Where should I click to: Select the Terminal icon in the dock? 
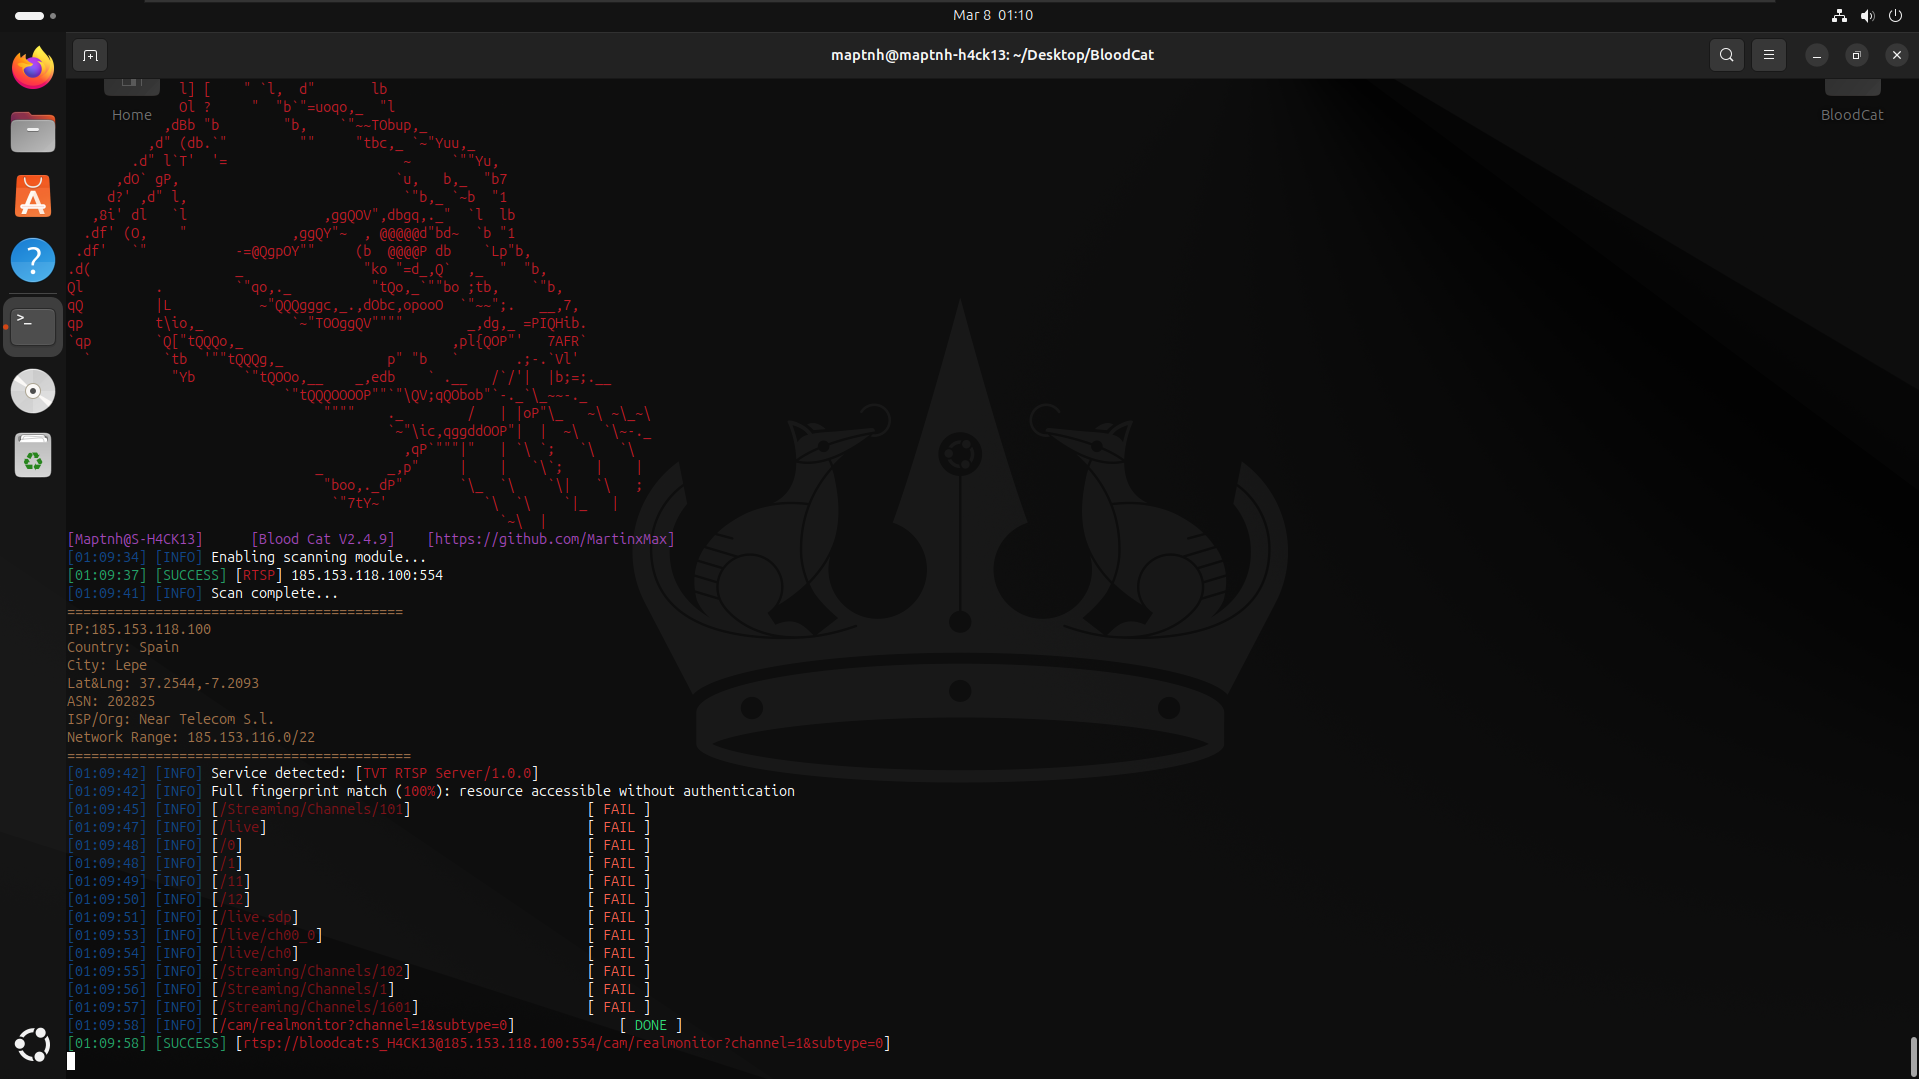coord(33,326)
